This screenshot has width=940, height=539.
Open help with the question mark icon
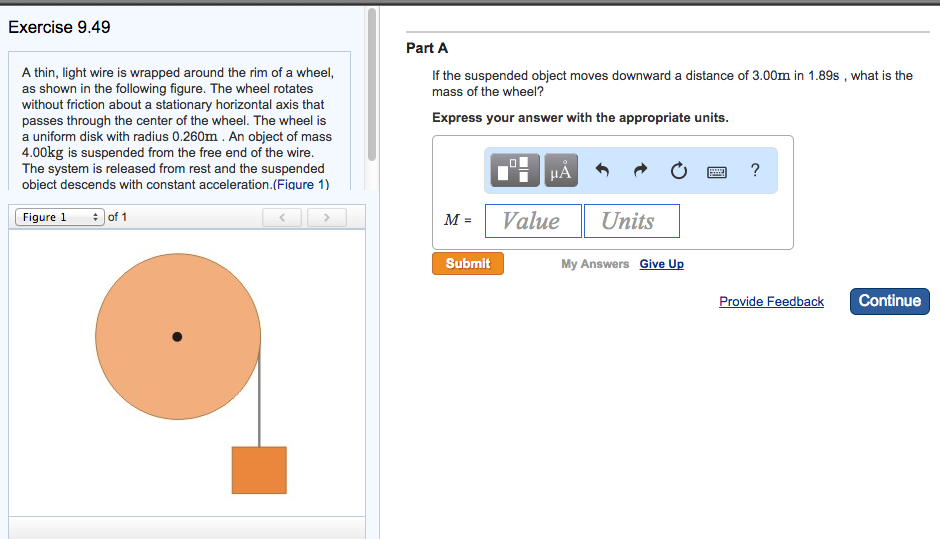tap(755, 171)
